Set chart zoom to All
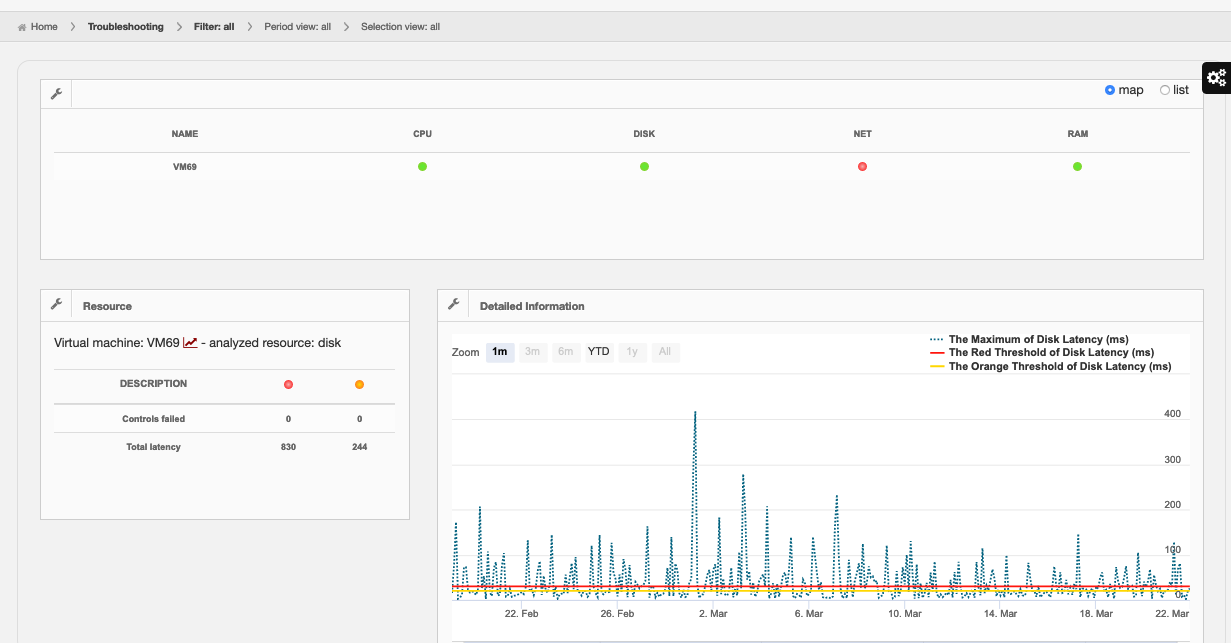Viewport: 1231px width, 643px height. [x=665, y=352]
